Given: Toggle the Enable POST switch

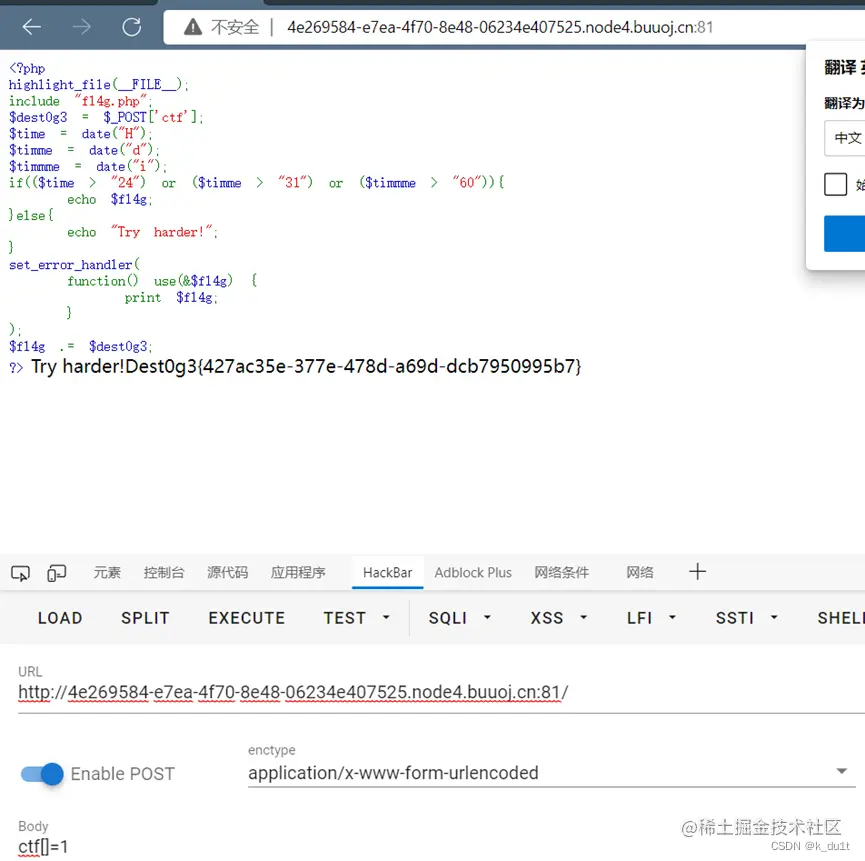Looking at the screenshot, I should click(42, 774).
